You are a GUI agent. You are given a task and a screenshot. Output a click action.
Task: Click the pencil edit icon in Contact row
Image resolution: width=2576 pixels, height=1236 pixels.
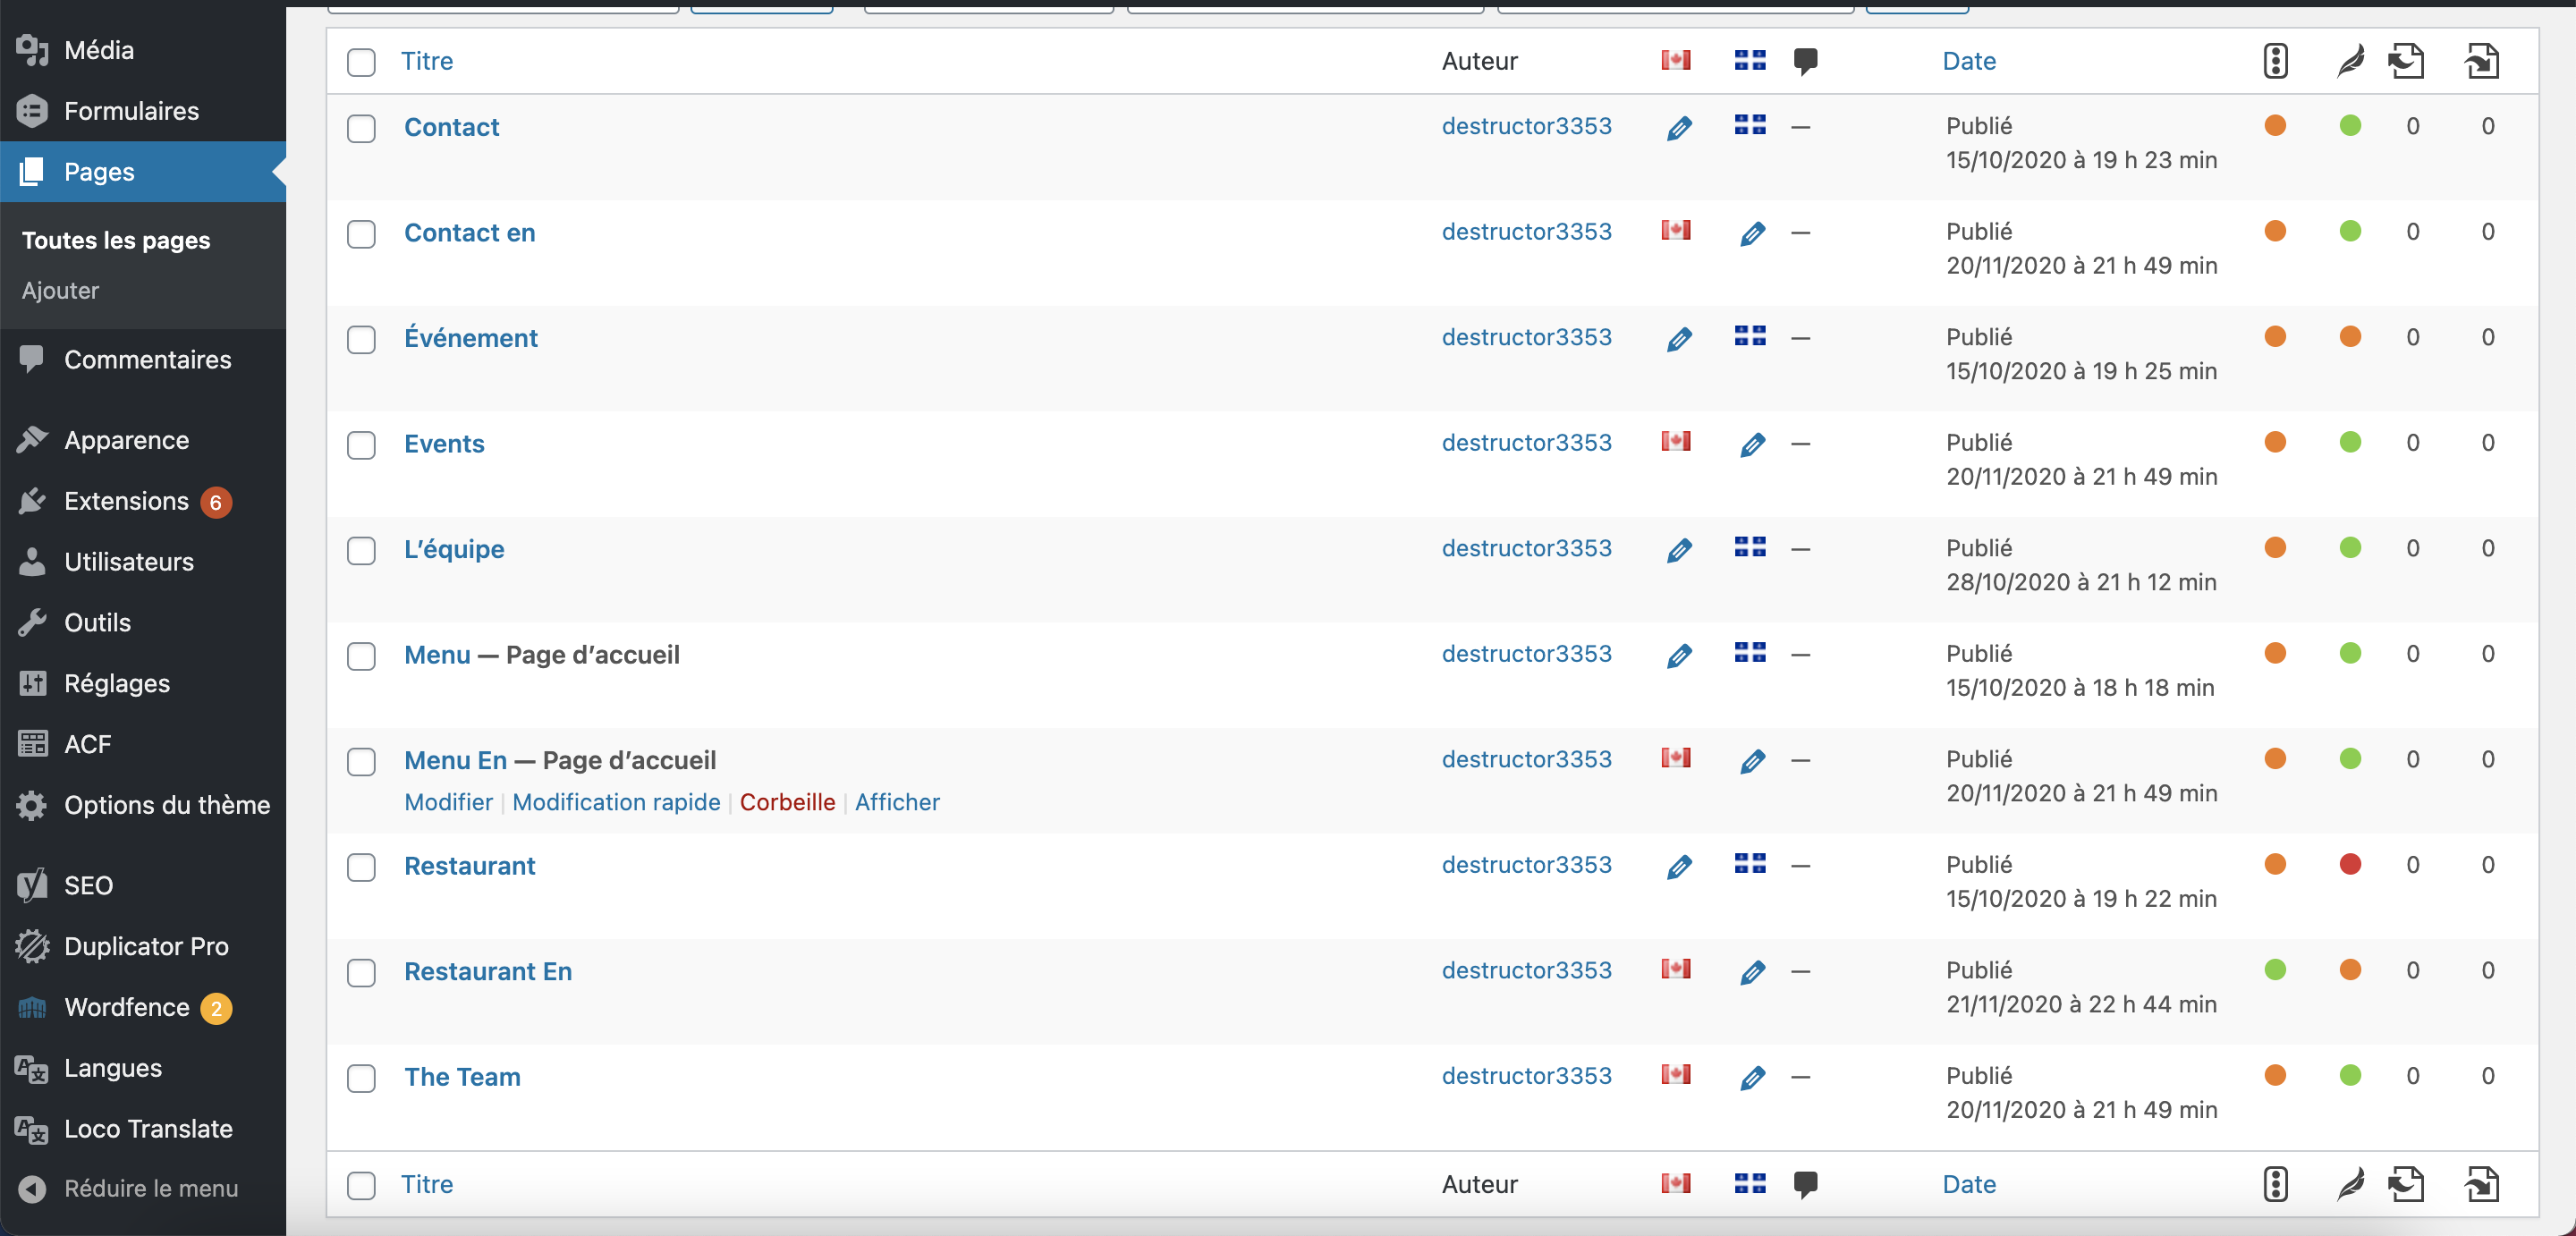point(1679,128)
